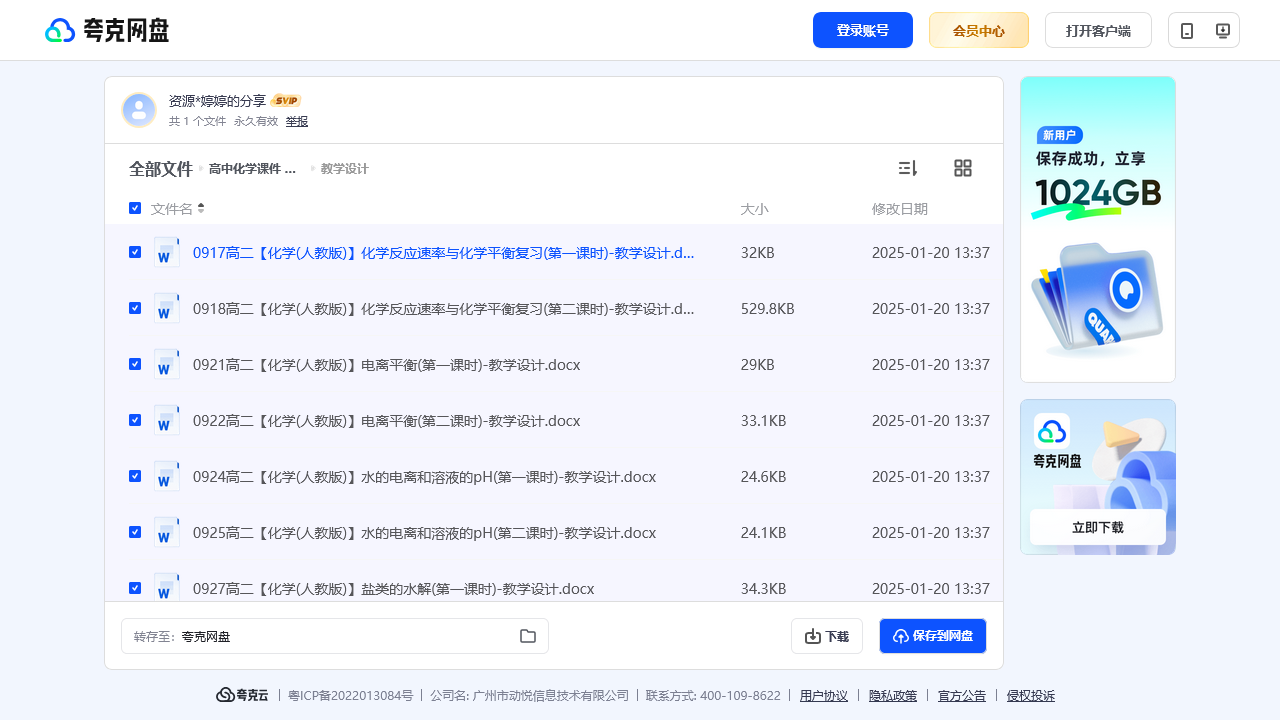The width and height of the screenshot is (1280, 720).
Task: Click the 夸克云 footer logo
Action: click(x=243, y=695)
